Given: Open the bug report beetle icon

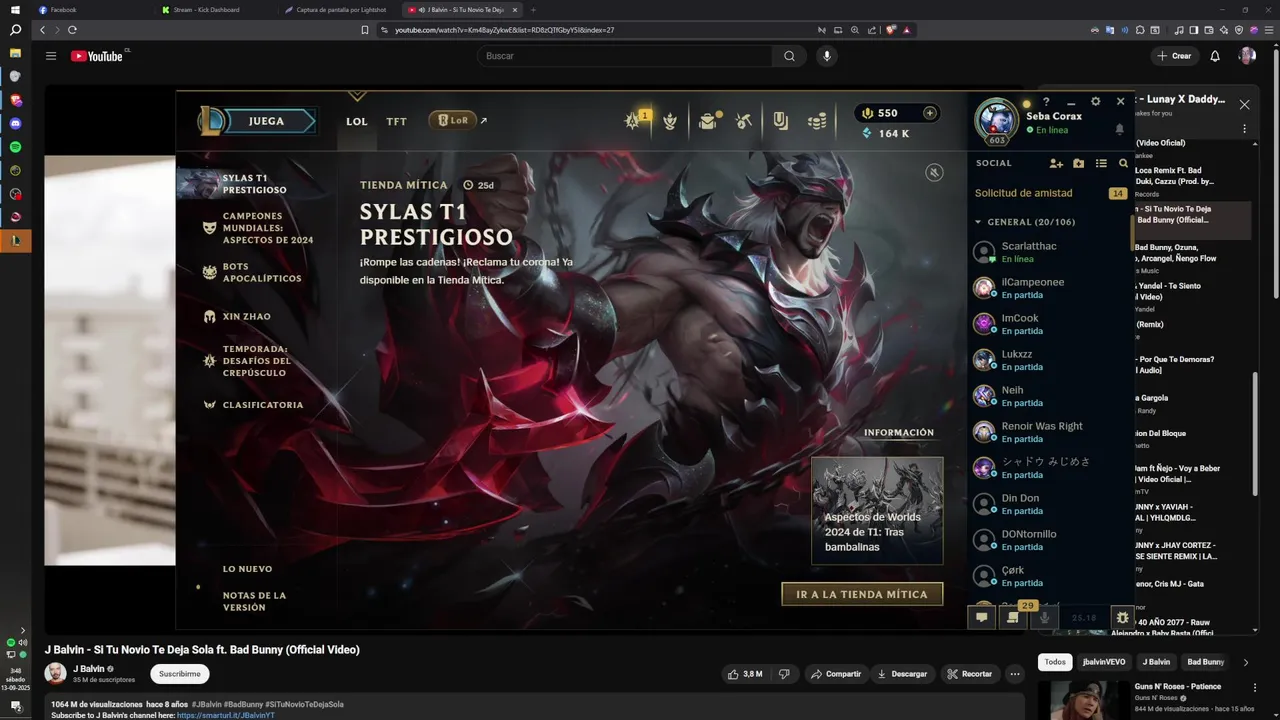Looking at the screenshot, I should [x=1122, y=618].
